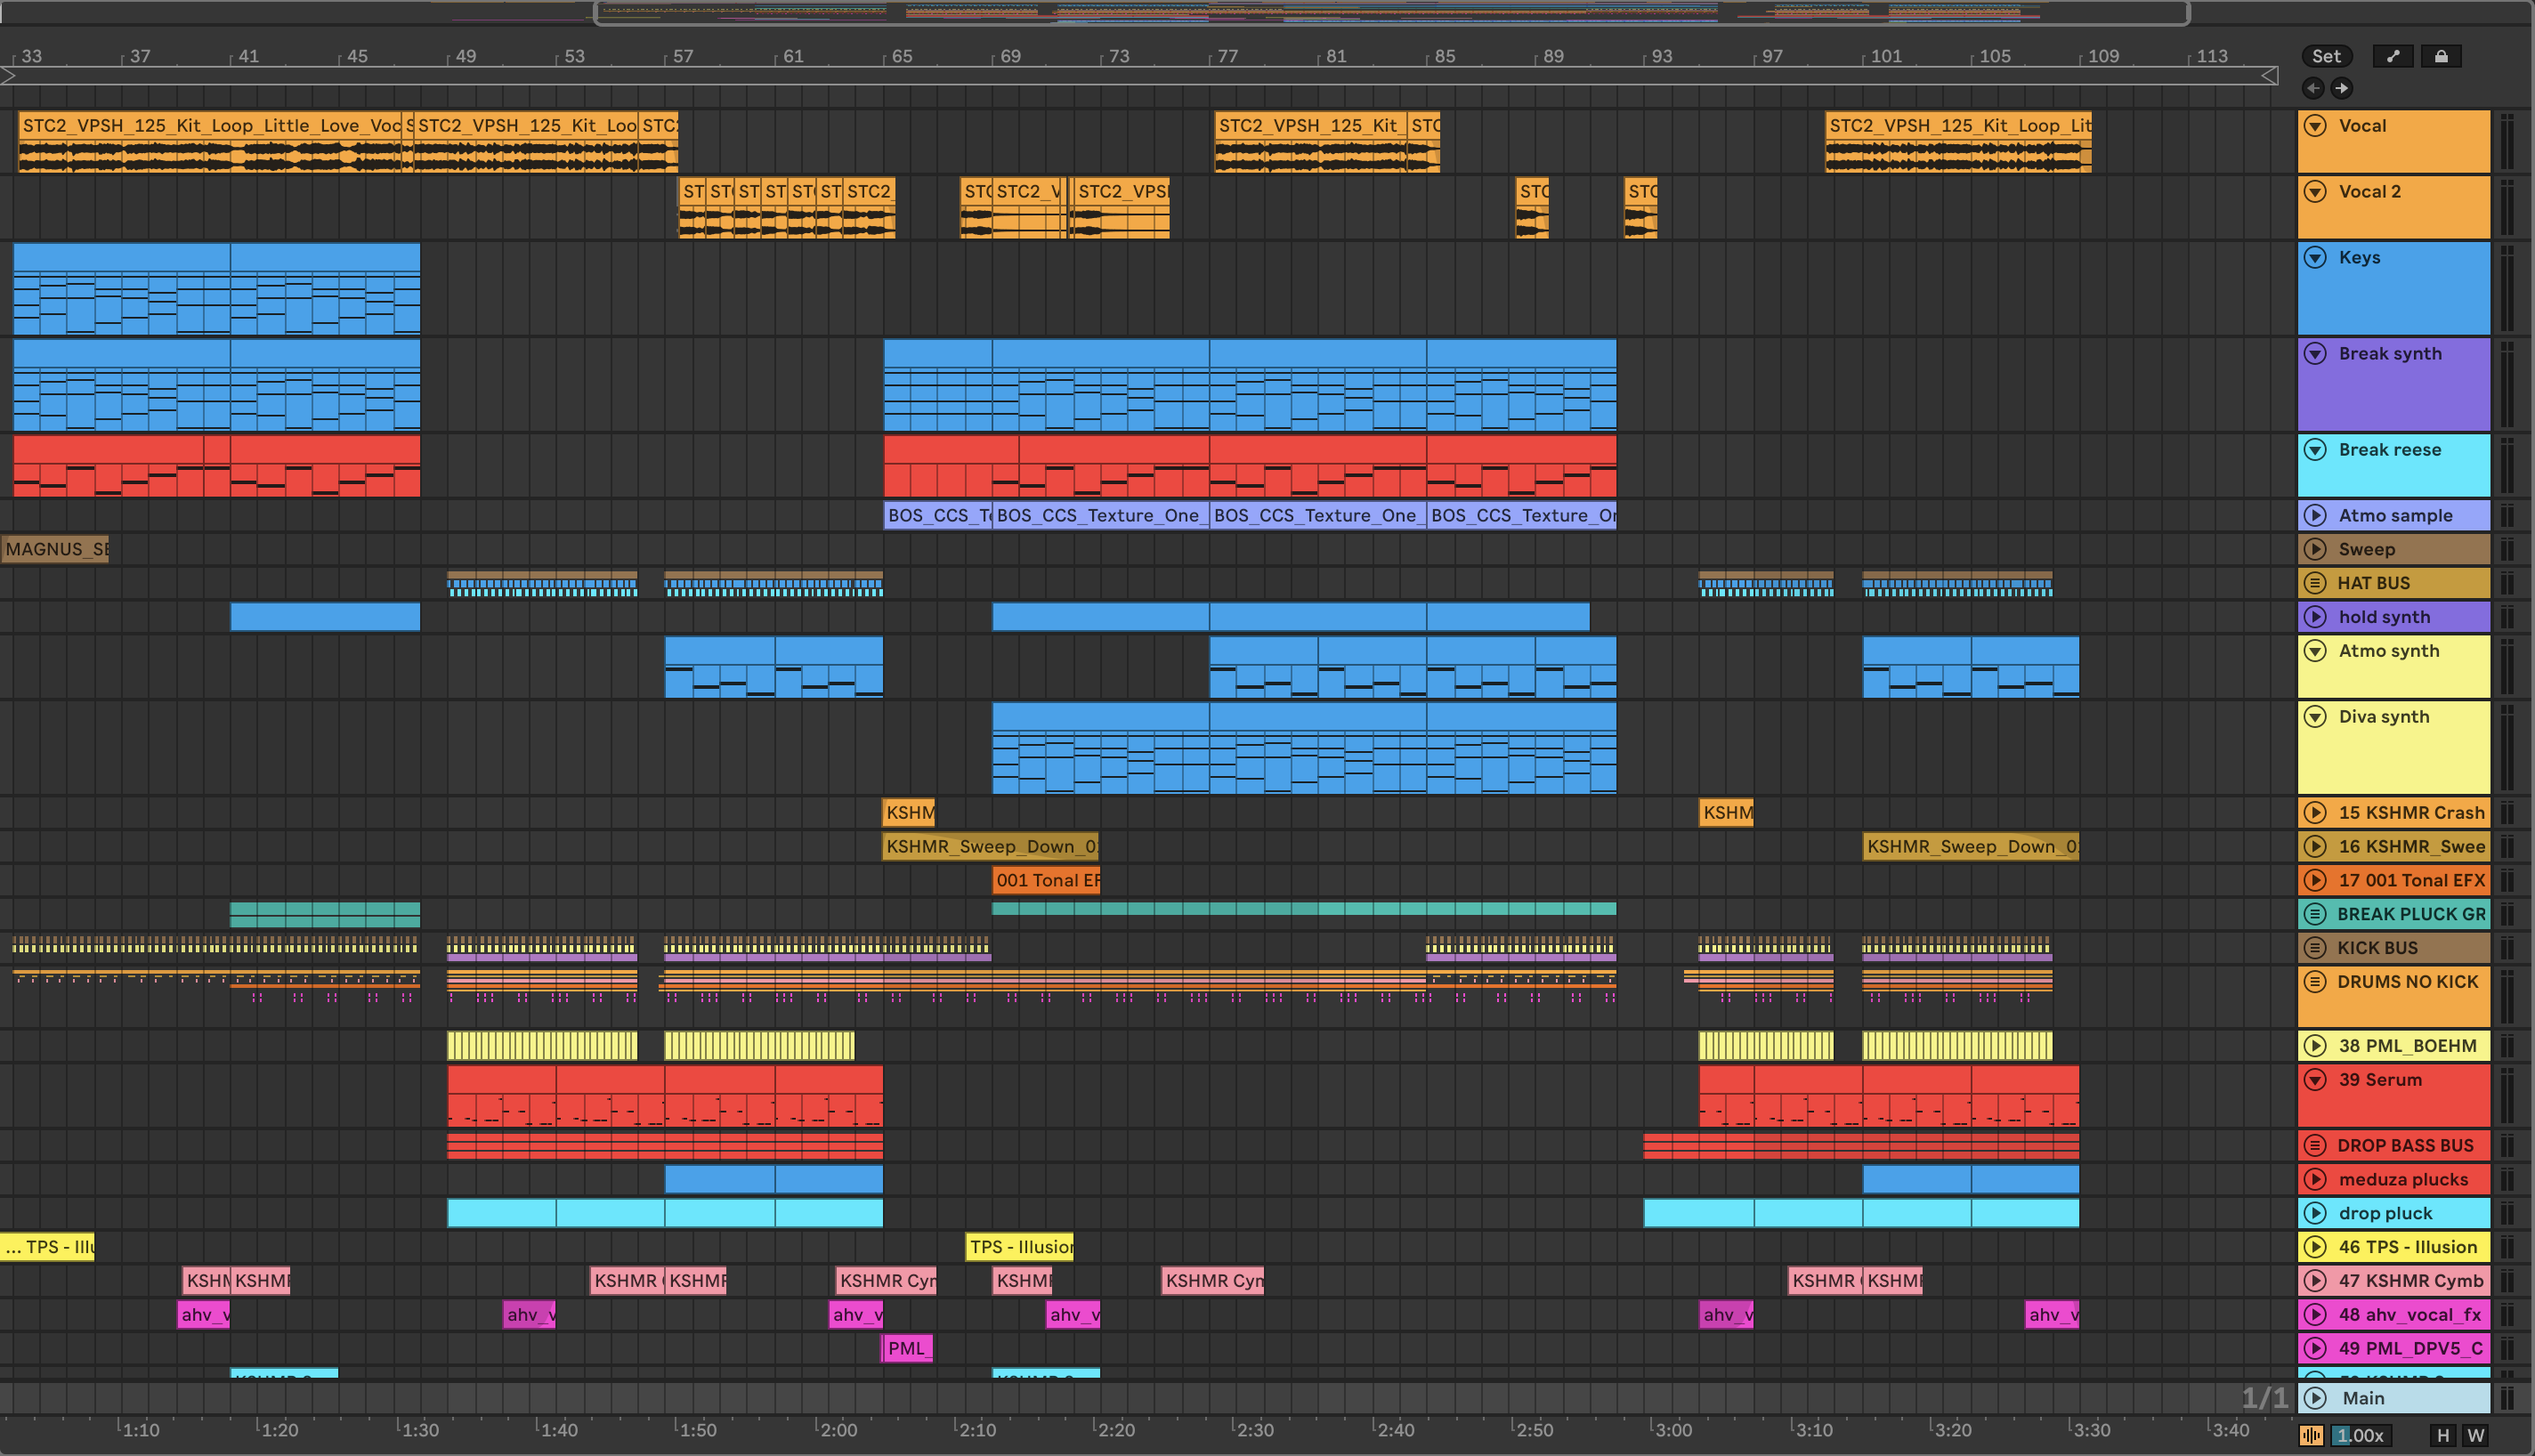
Task: Select the Break reese track title
Action: click(x=2390, y=449)
